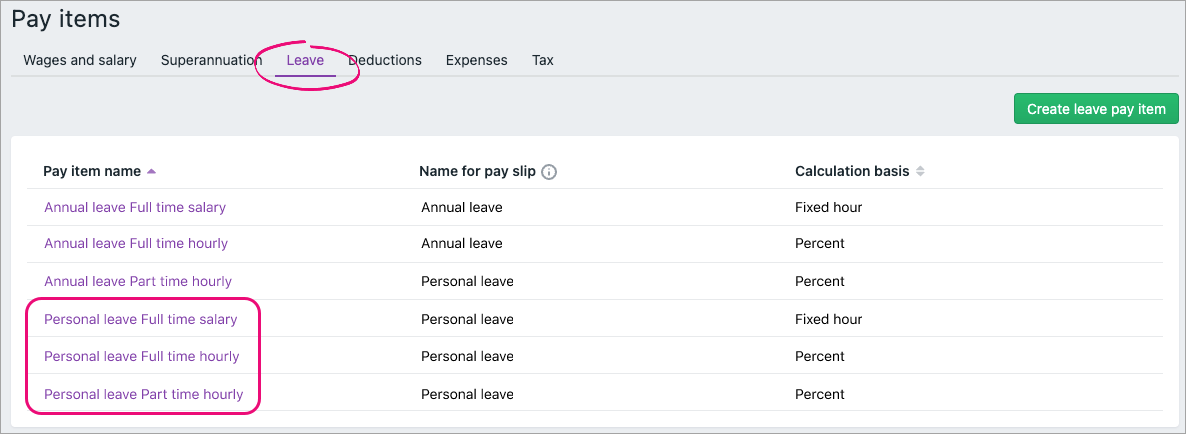Select Personal leave Full time hourly link

142,356
